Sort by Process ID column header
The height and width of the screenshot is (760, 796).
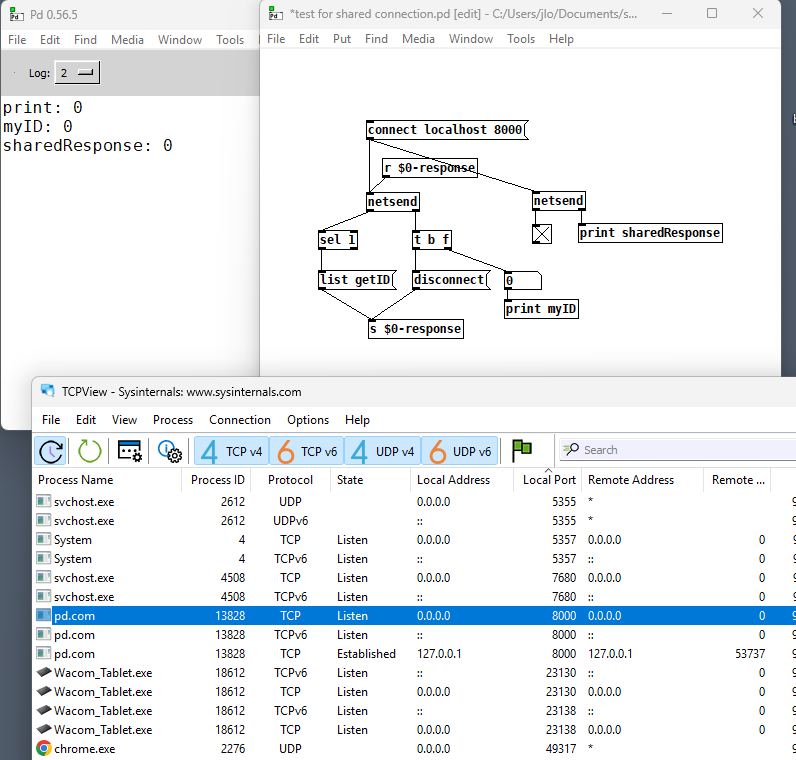click(x=218, y=480)
